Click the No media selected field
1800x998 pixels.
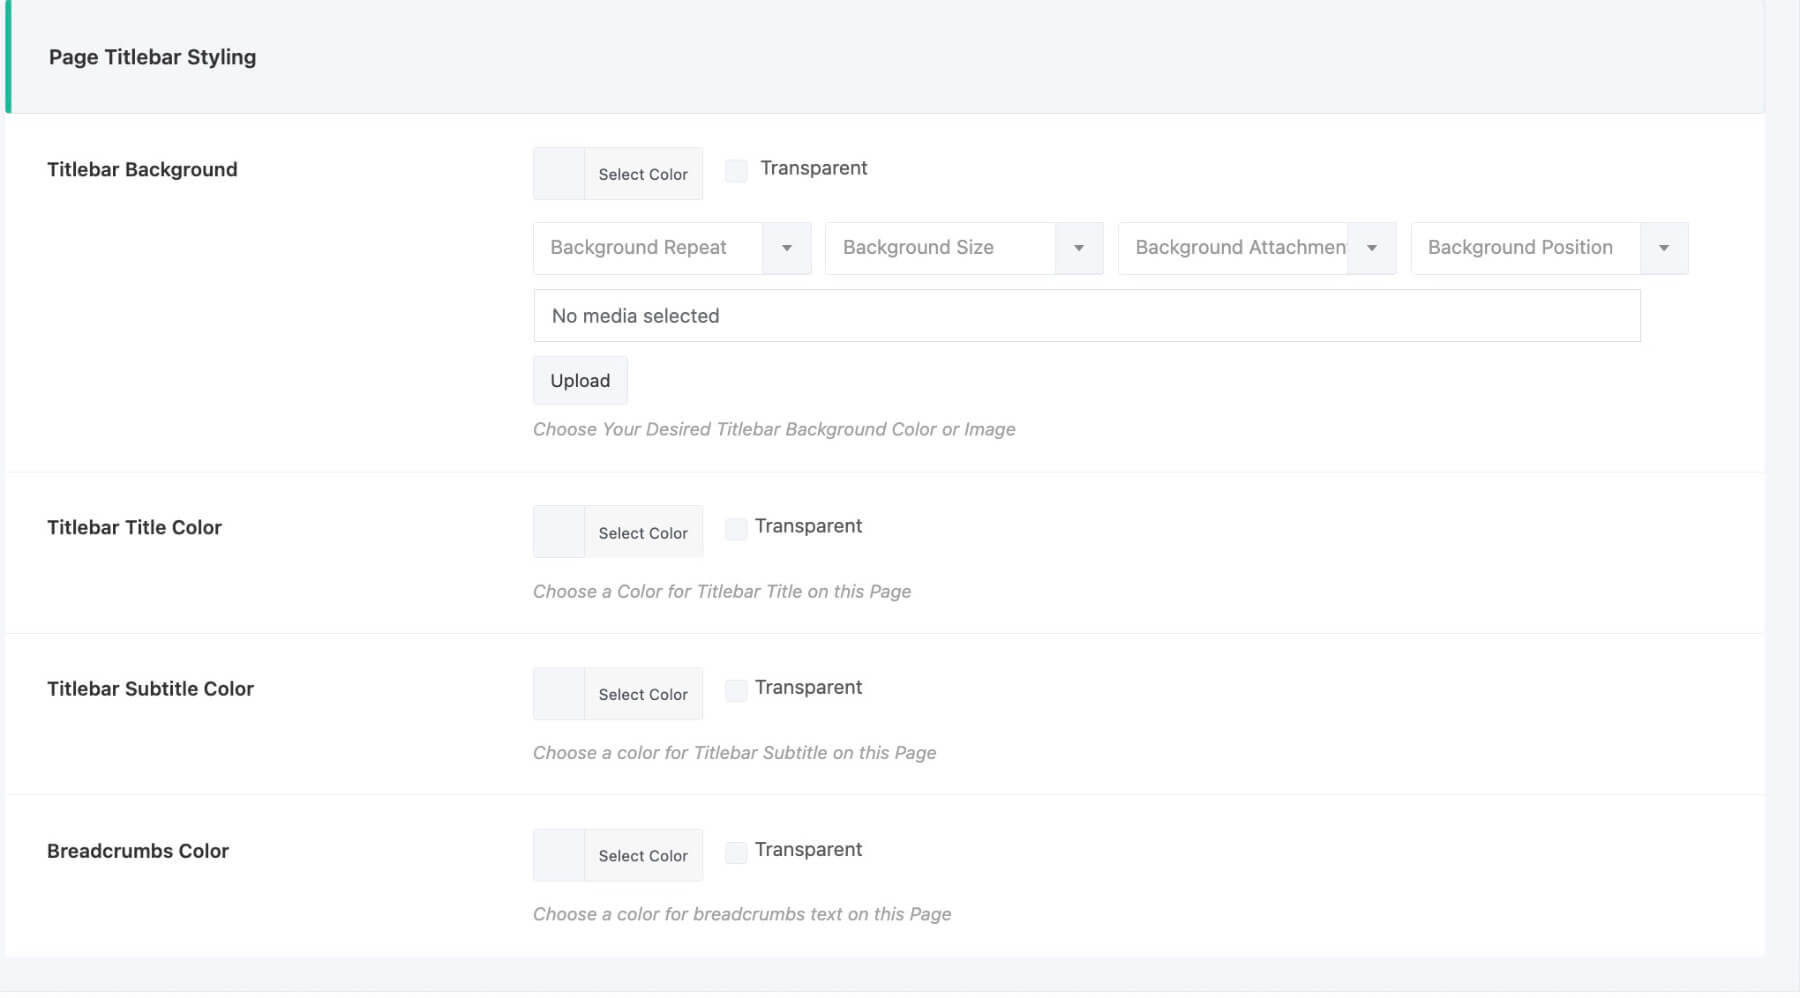(1086, 316)
